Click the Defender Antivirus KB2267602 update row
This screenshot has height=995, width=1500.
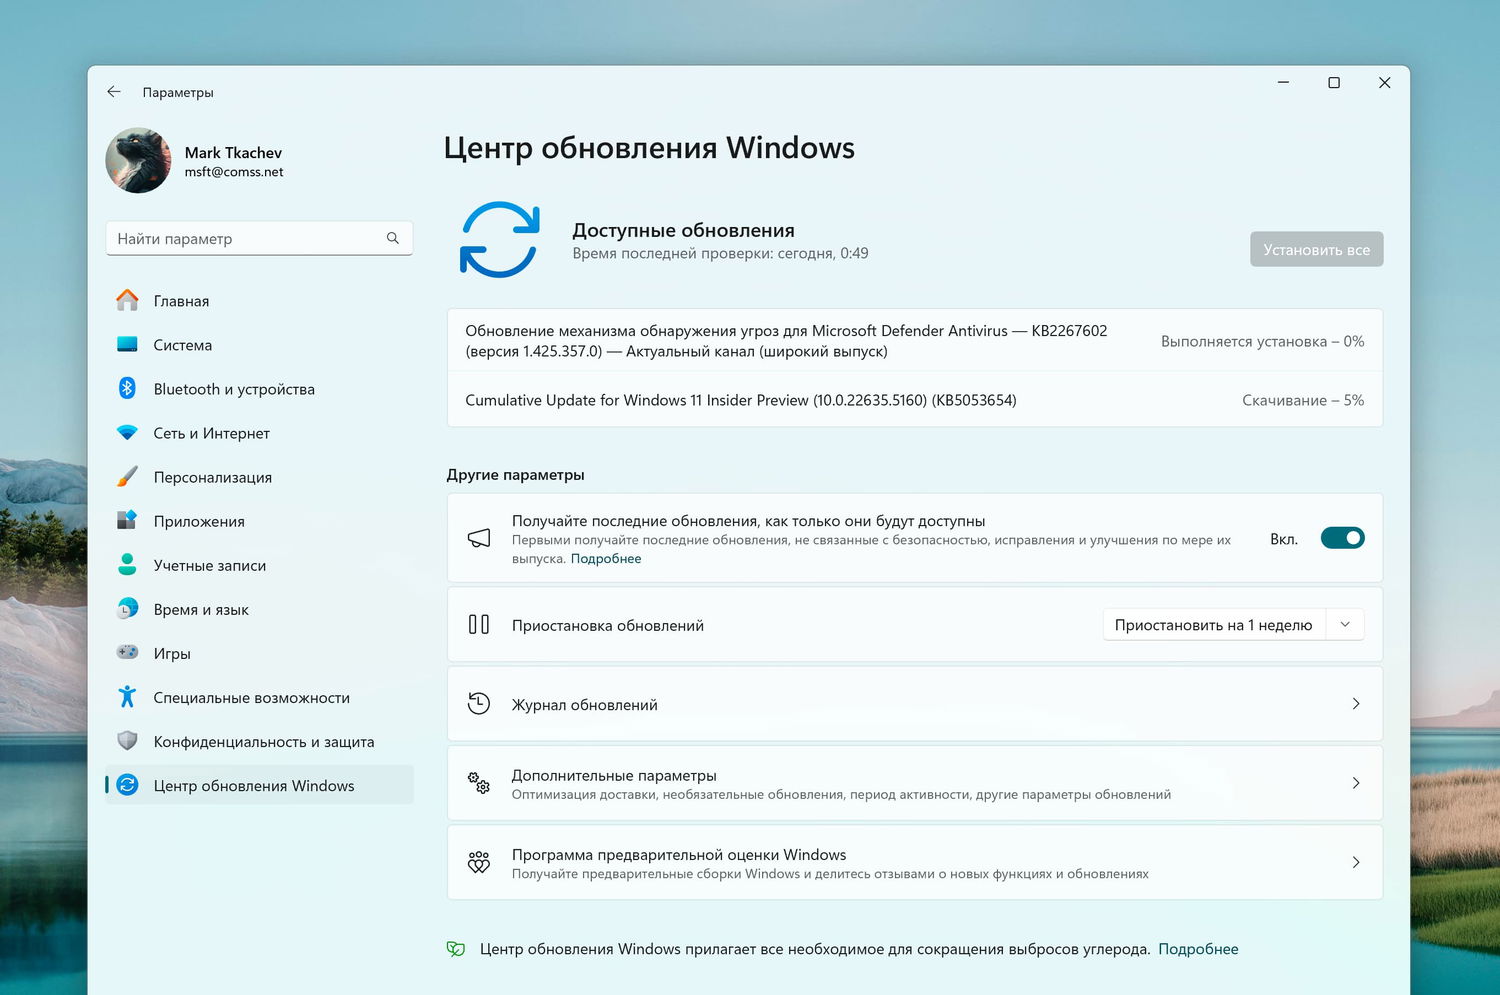pyautogui.click(x=915, y=340)
